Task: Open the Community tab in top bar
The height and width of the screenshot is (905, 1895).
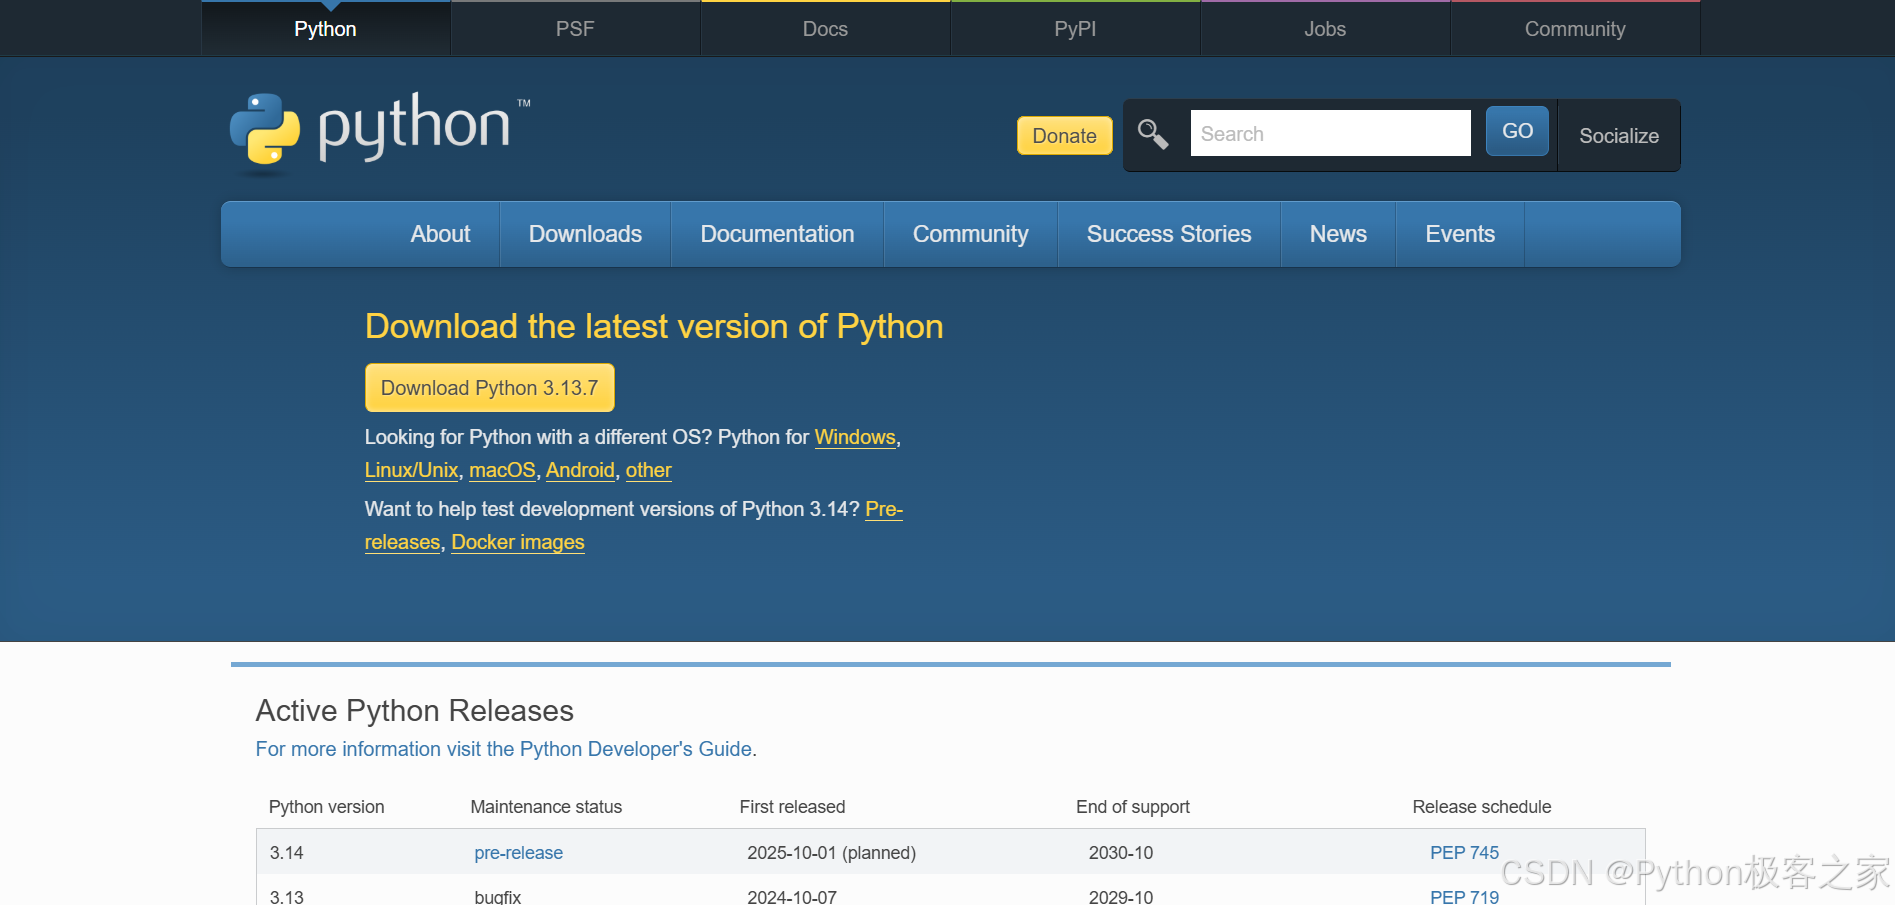Action: pyautogui.click(x=1575, y=29)
